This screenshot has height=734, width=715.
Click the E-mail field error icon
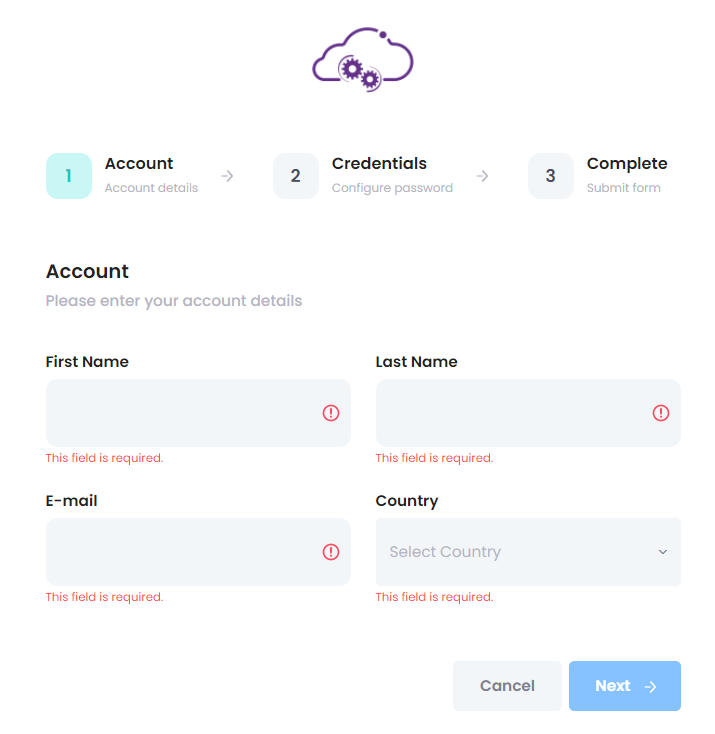pyautogui.click(x=331, y=552)
